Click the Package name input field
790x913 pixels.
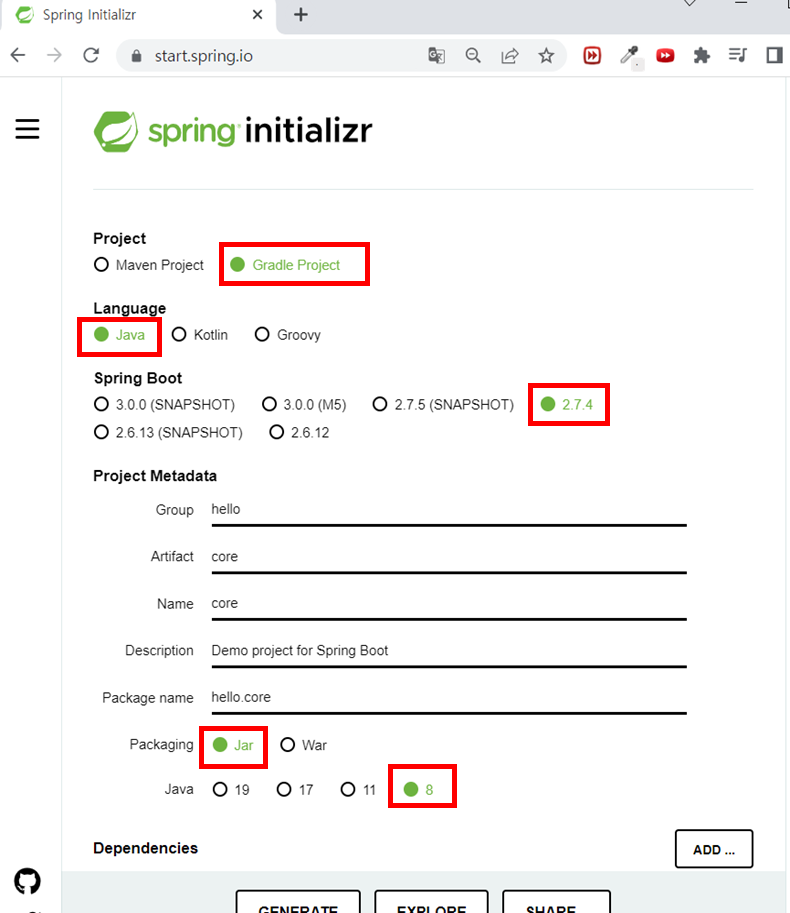click(x=449, y=698)
